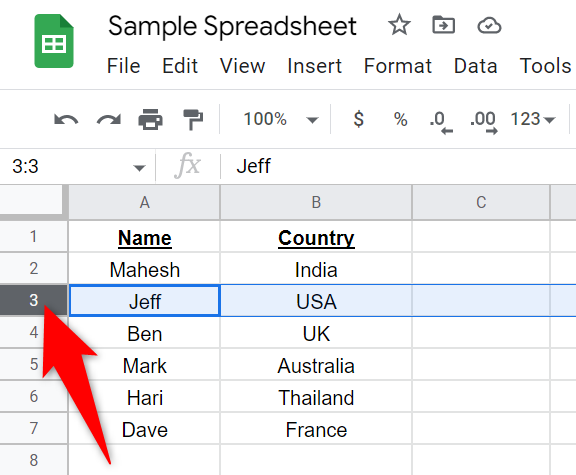Image resolution: width=576 pixels, height=475 pixels.
Task: Select the row 5 header
Action: 34,364
